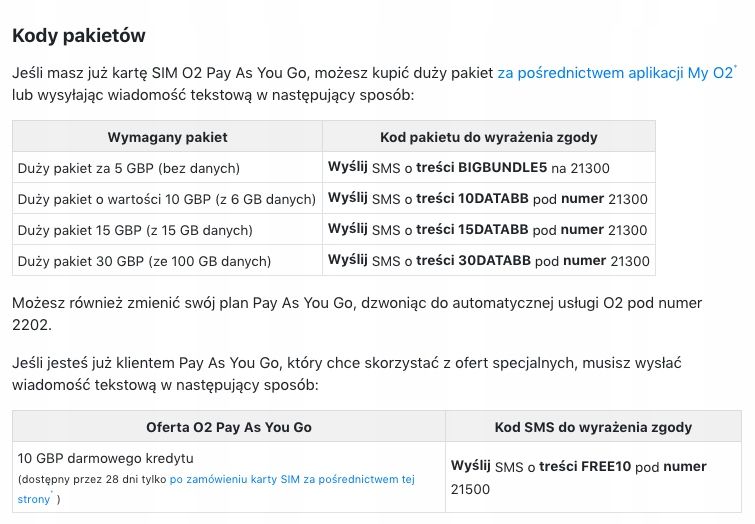Click the 30DATABB code text
The width and height of the screenshot is (755, 524).
click(494, 261)
